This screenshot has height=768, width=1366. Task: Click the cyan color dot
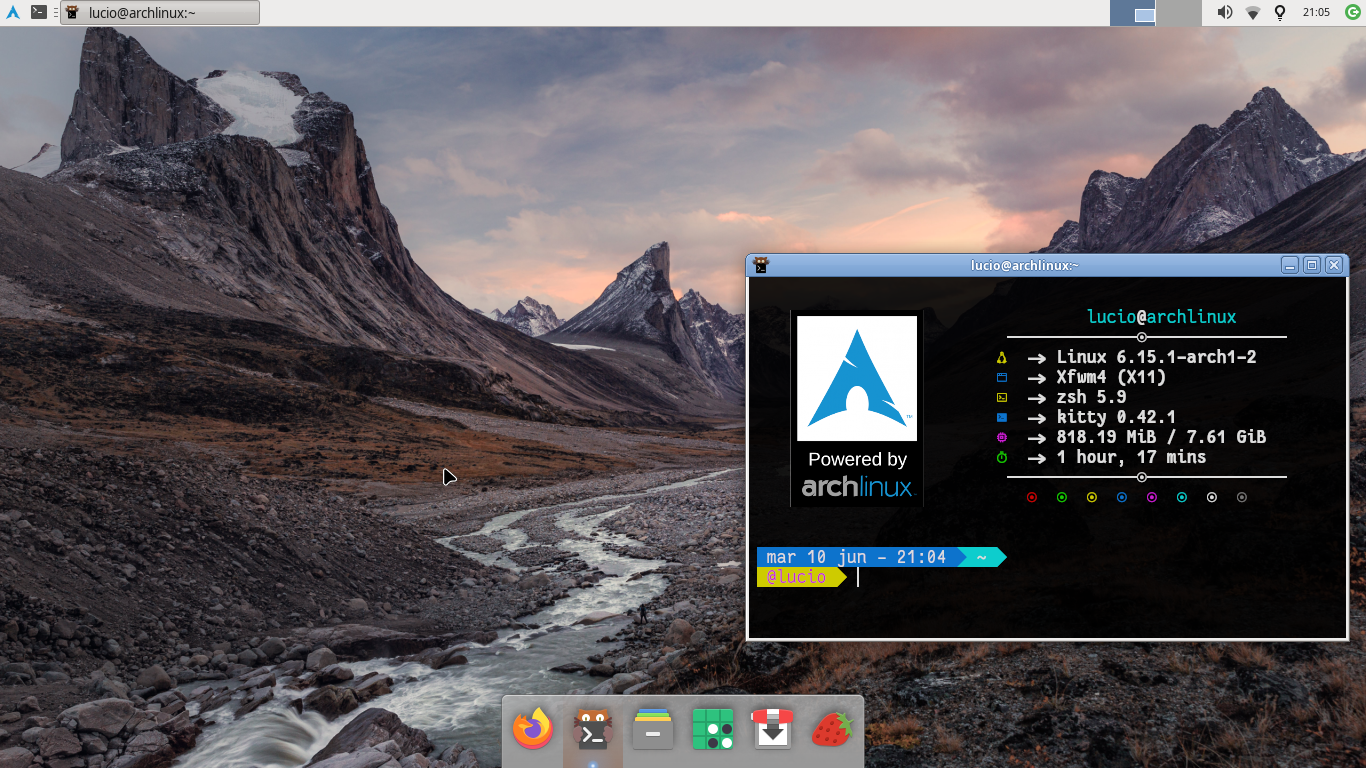1182,497
